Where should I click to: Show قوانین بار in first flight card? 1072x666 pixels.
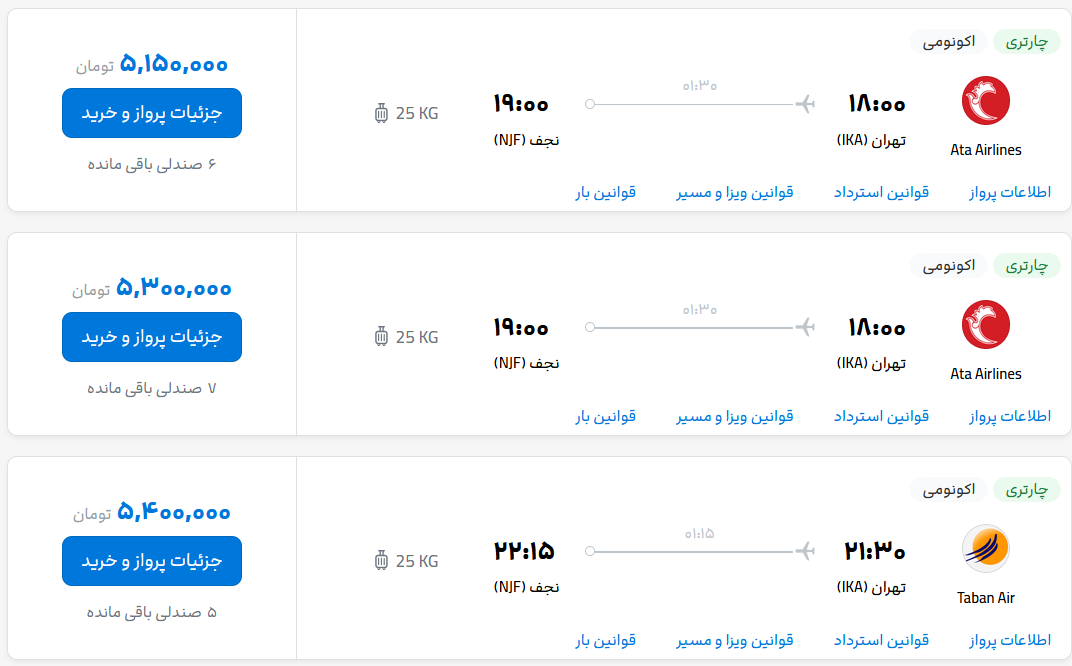(606, 192)
